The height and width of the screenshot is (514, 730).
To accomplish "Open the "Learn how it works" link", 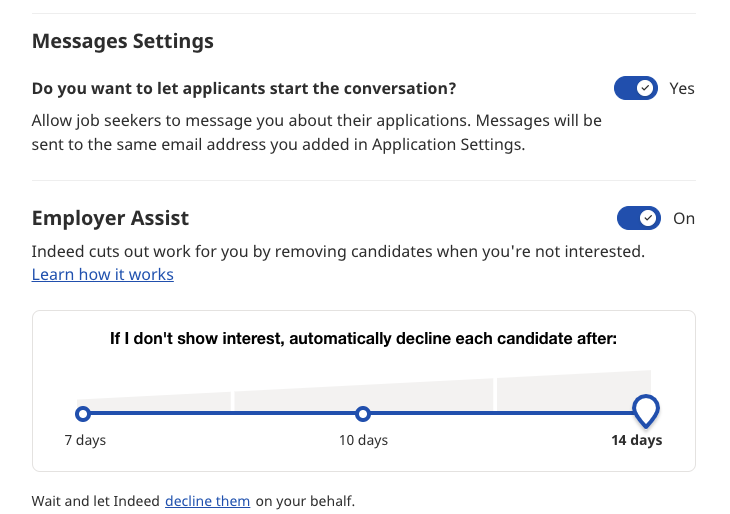I will point(103,274).
